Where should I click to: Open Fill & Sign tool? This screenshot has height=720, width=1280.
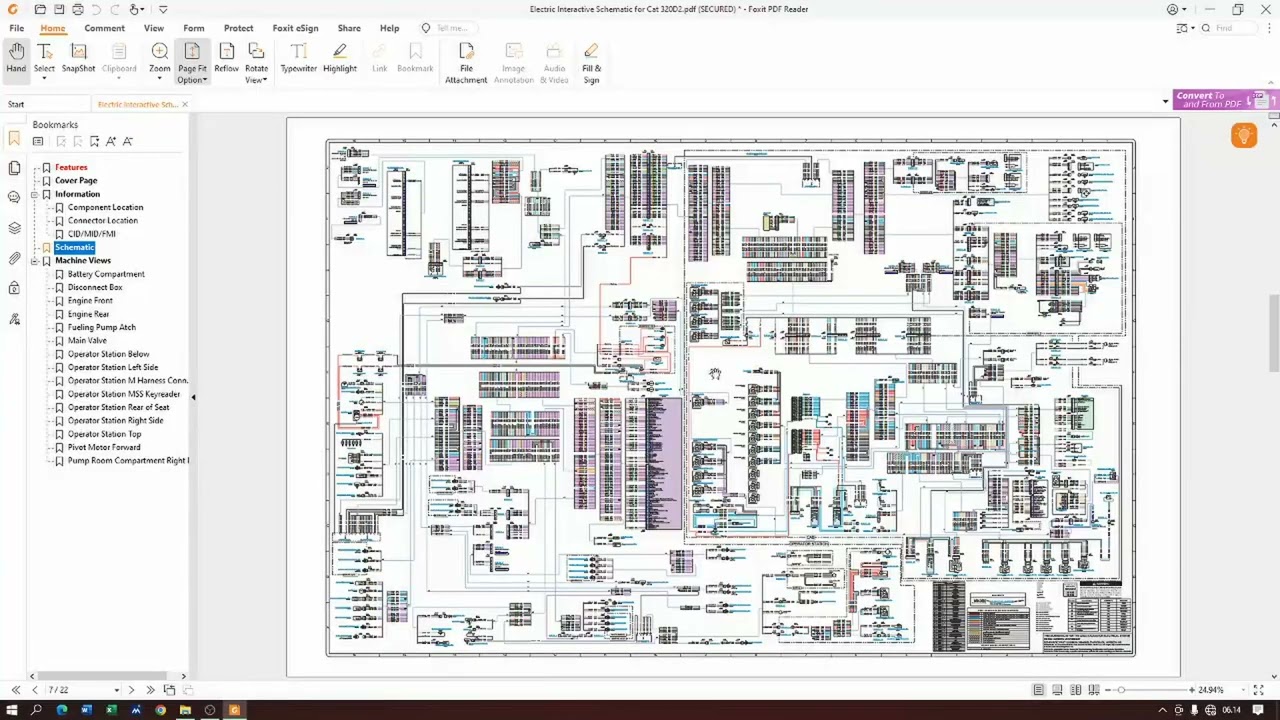click(x=591, y=63)
